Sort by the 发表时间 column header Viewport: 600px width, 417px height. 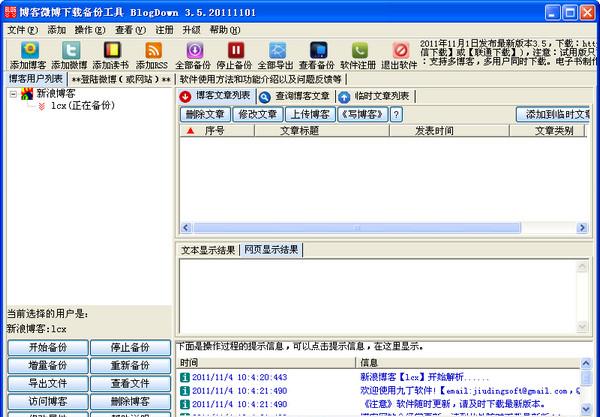pyautogui.click(x=449, y=131)
